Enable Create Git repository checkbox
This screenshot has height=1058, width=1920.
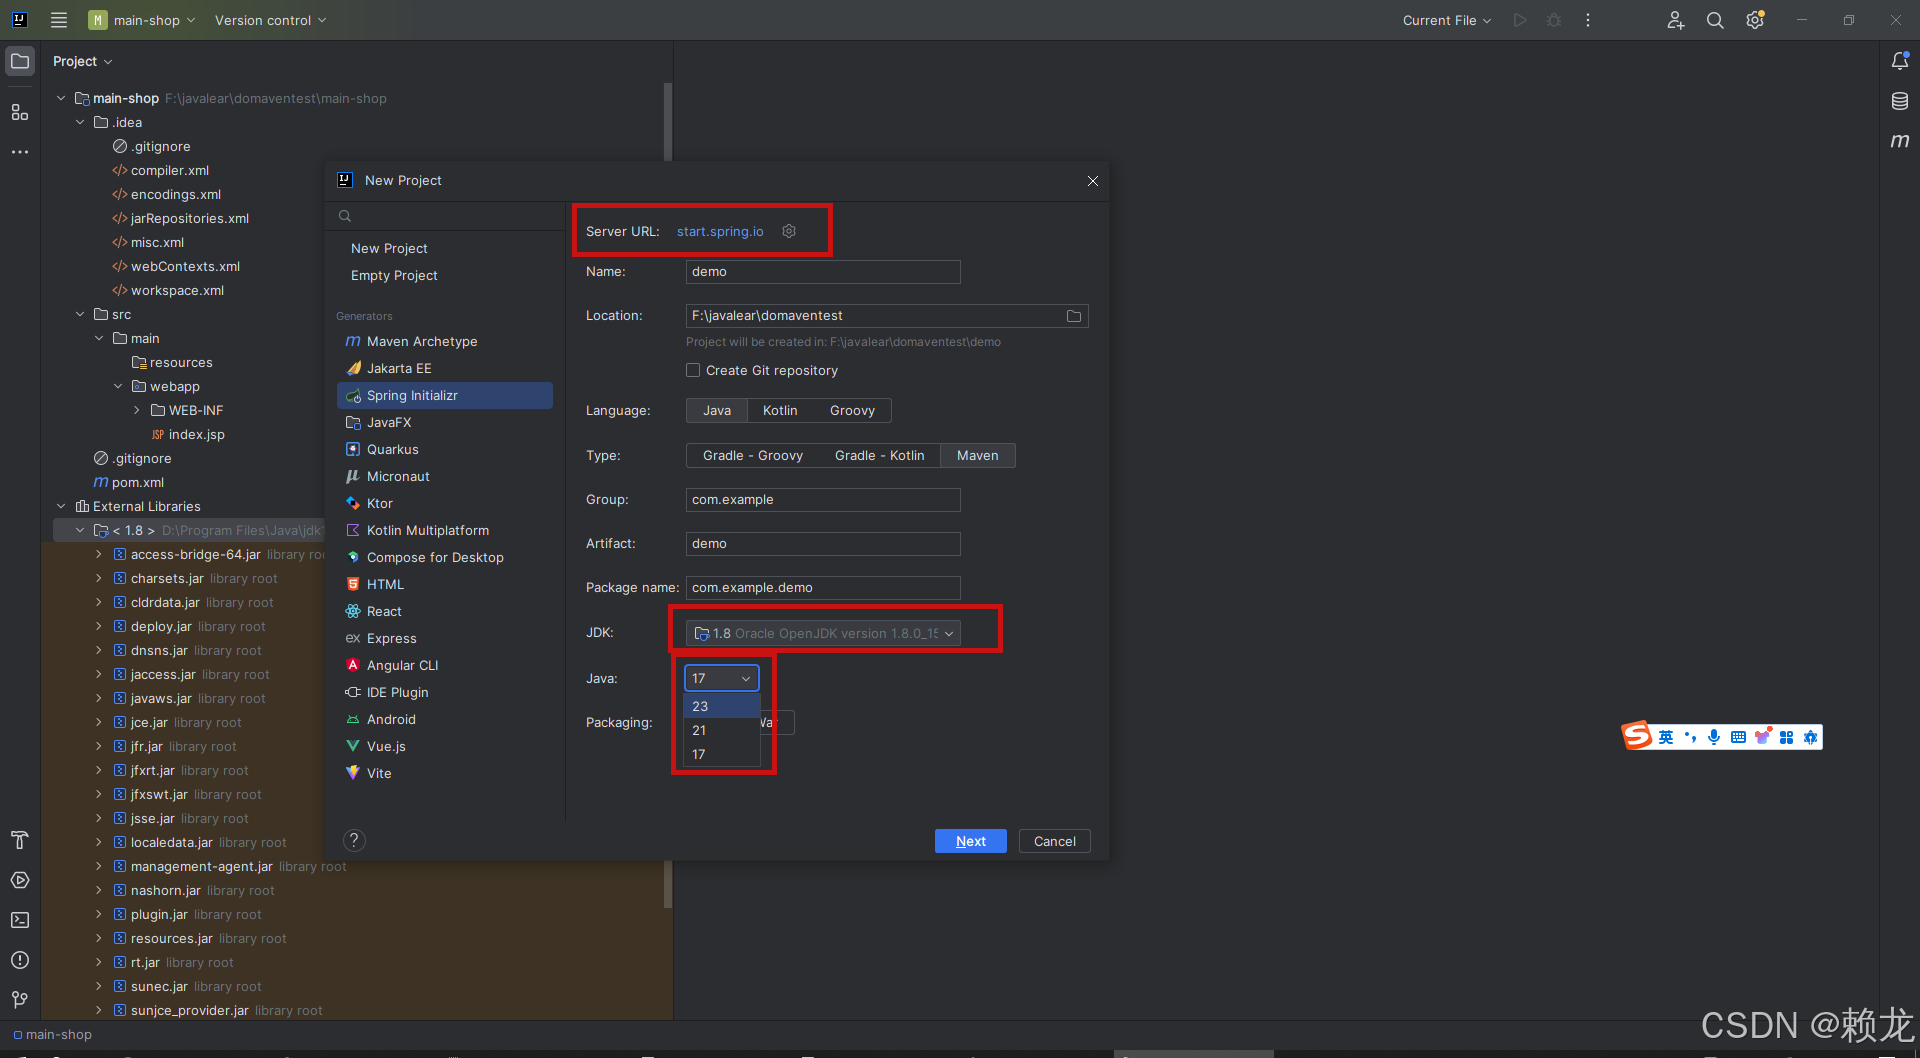coord(693,370)
